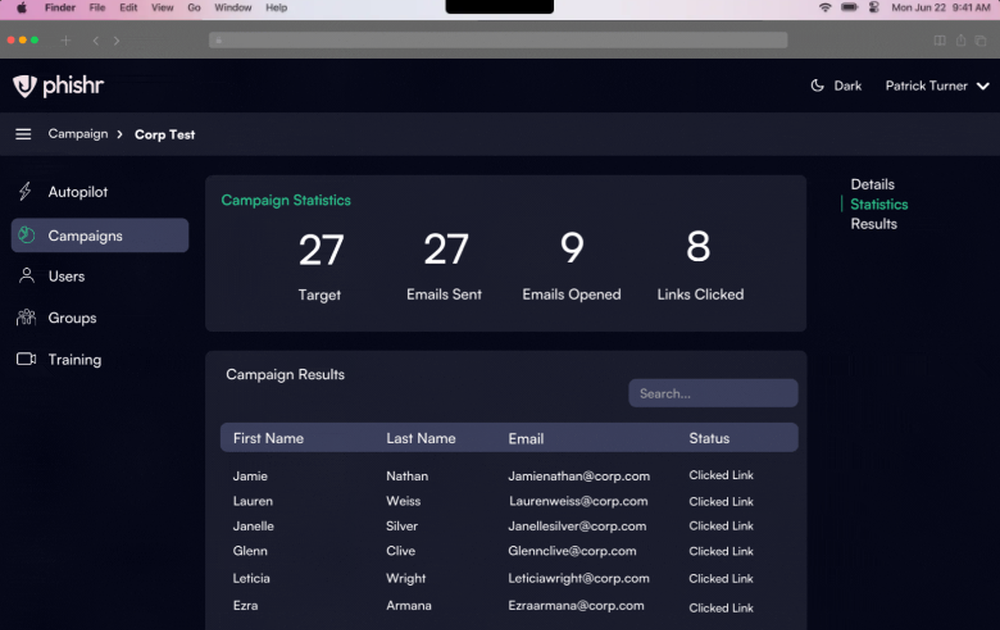Click the Users person icon
Screen dimensions: 1000x630
27,275
